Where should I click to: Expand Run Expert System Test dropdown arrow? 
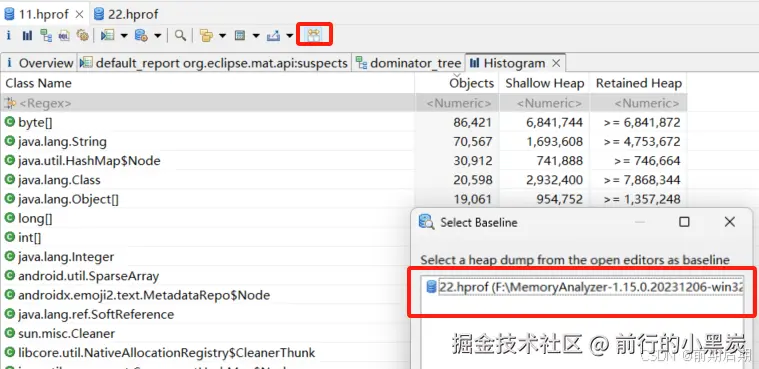tap(124, 36)
